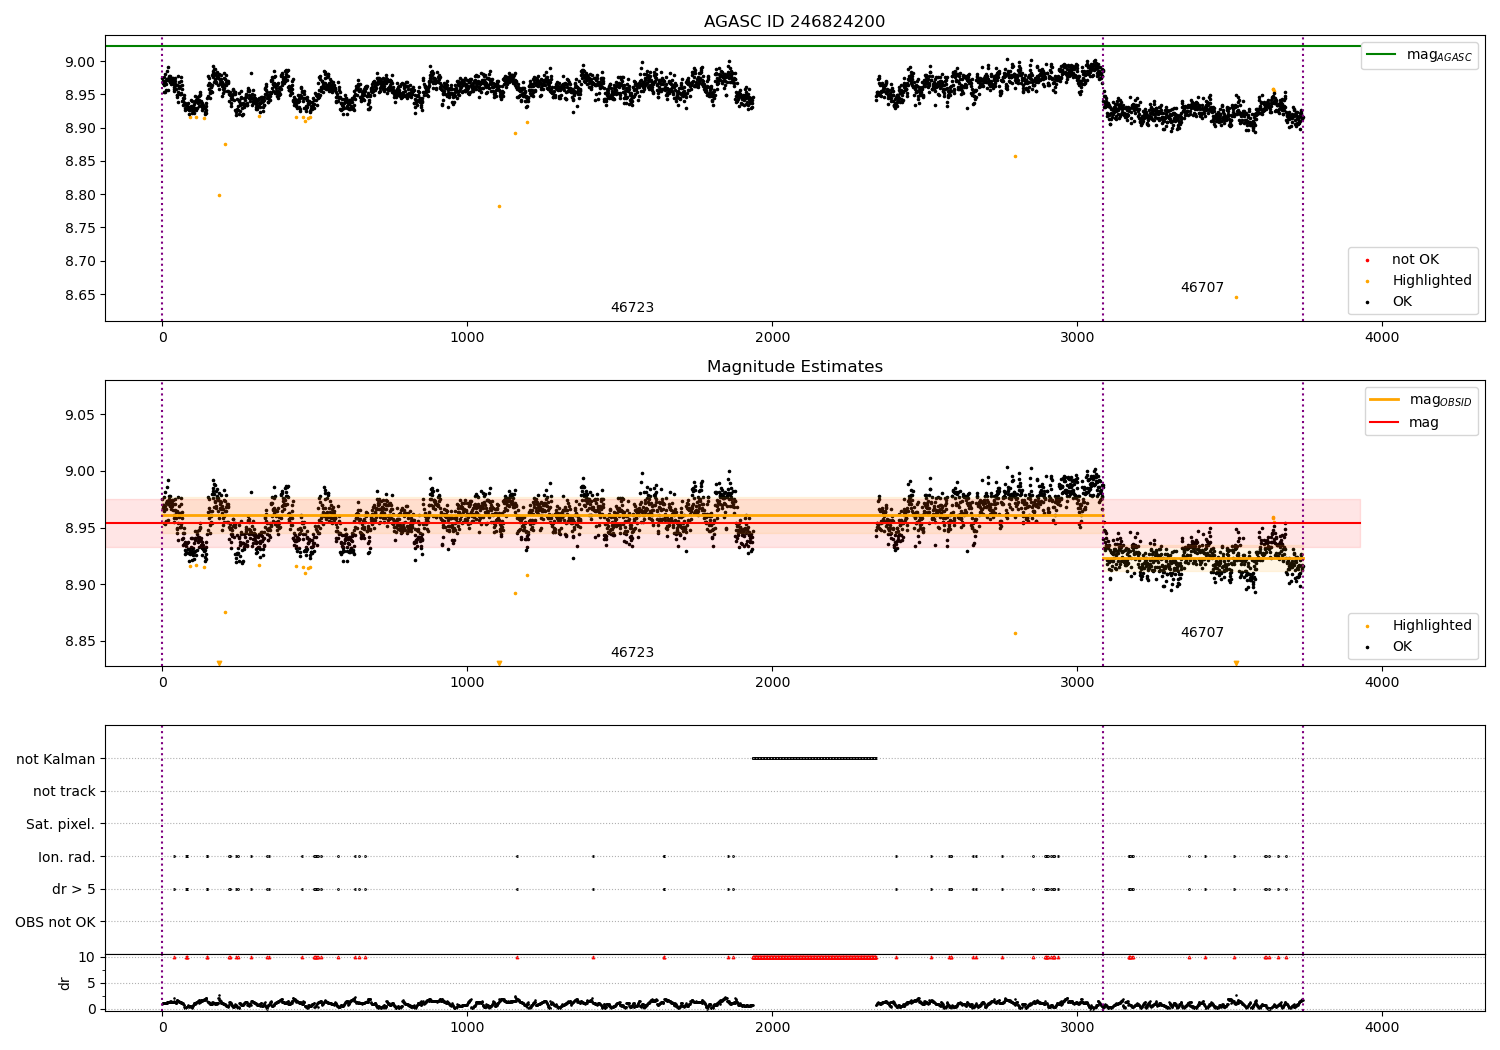This screenshot has height=1050, width=1500.
Task: Click the 'OBS not OK' row label
Action: pos(56,922)
